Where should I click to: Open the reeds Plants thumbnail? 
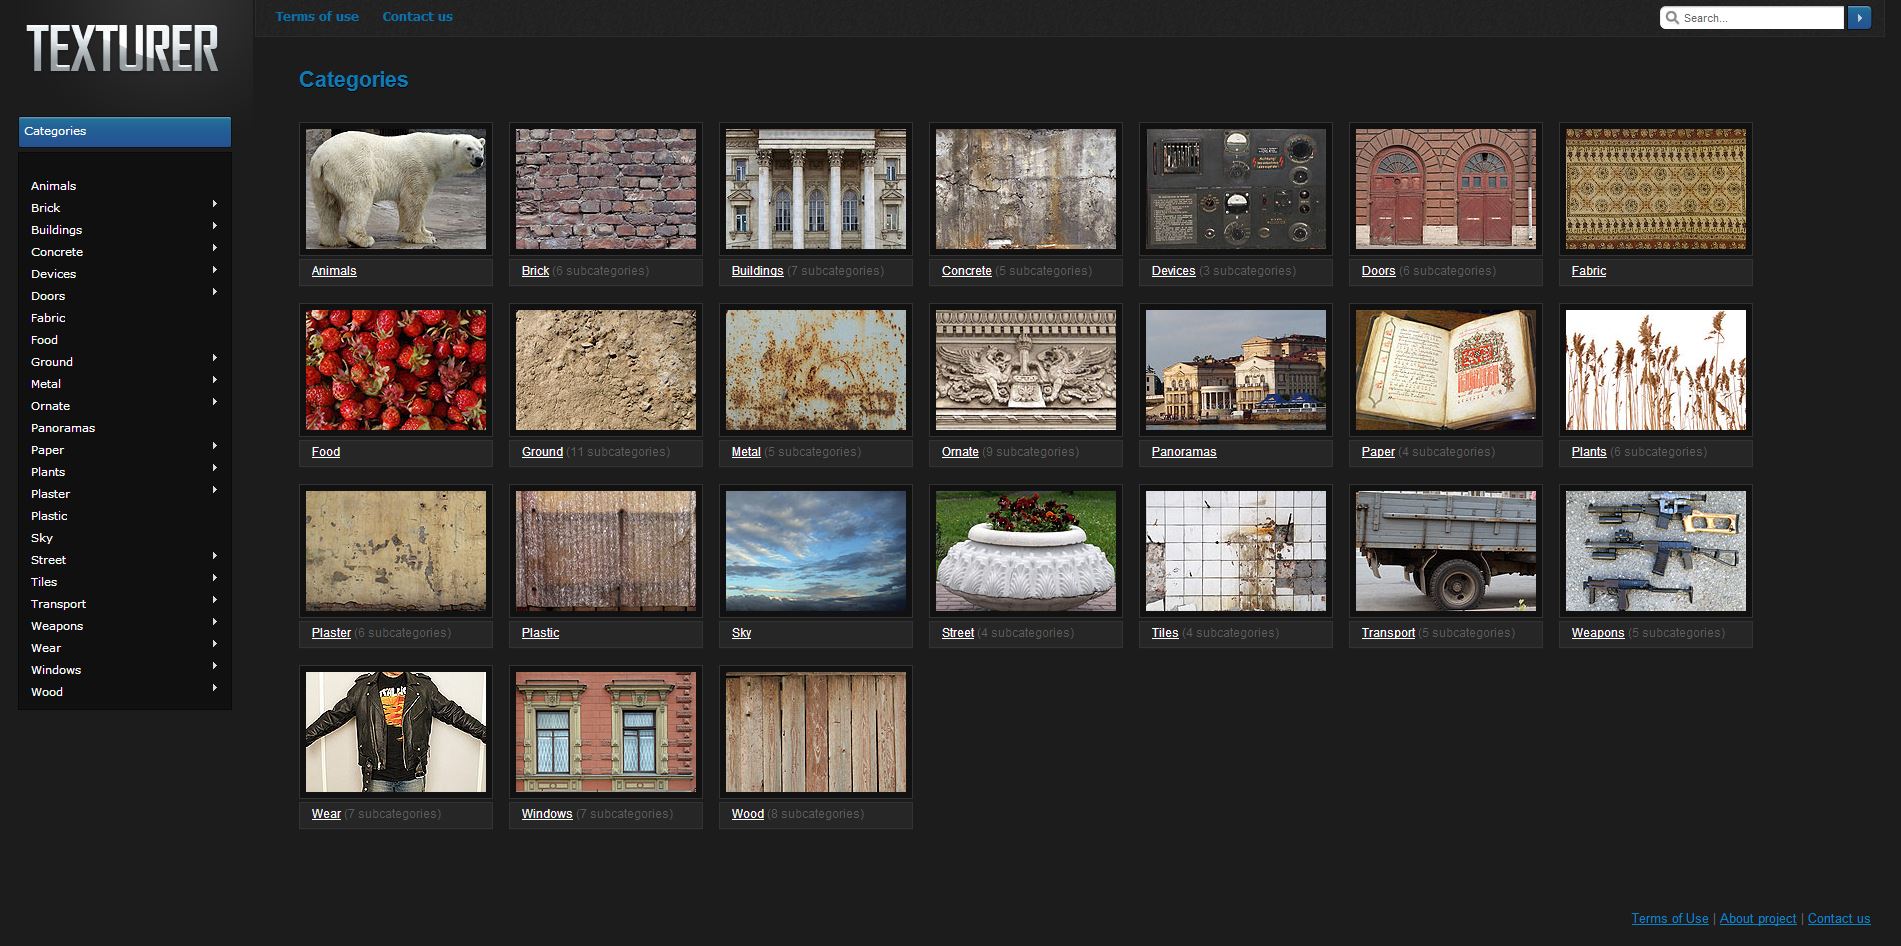pyautogui.click(x=1656, y=370)
